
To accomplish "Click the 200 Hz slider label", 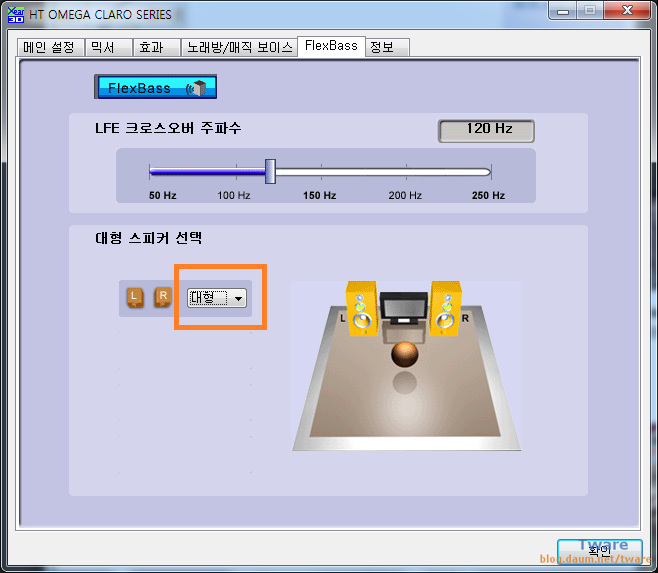I will [x=405, y=195].
